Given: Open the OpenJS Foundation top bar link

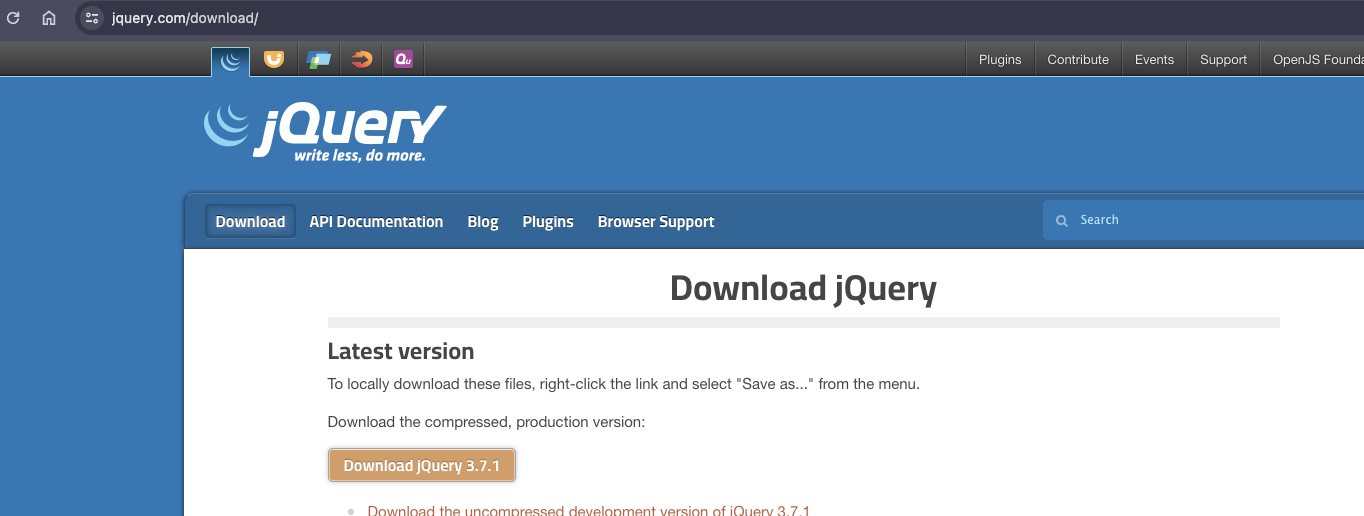Looking at the screenshot, I should [1317, 59].
